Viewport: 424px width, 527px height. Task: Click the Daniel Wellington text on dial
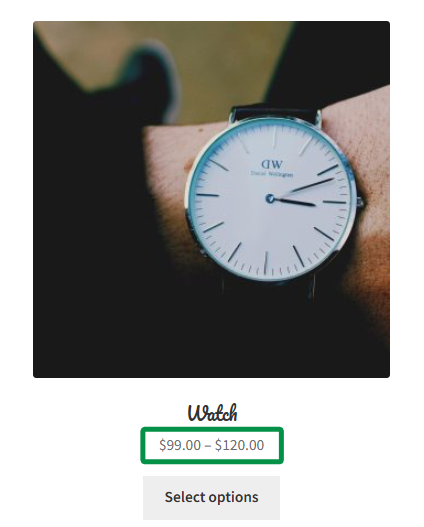click(x=272, y=174)
